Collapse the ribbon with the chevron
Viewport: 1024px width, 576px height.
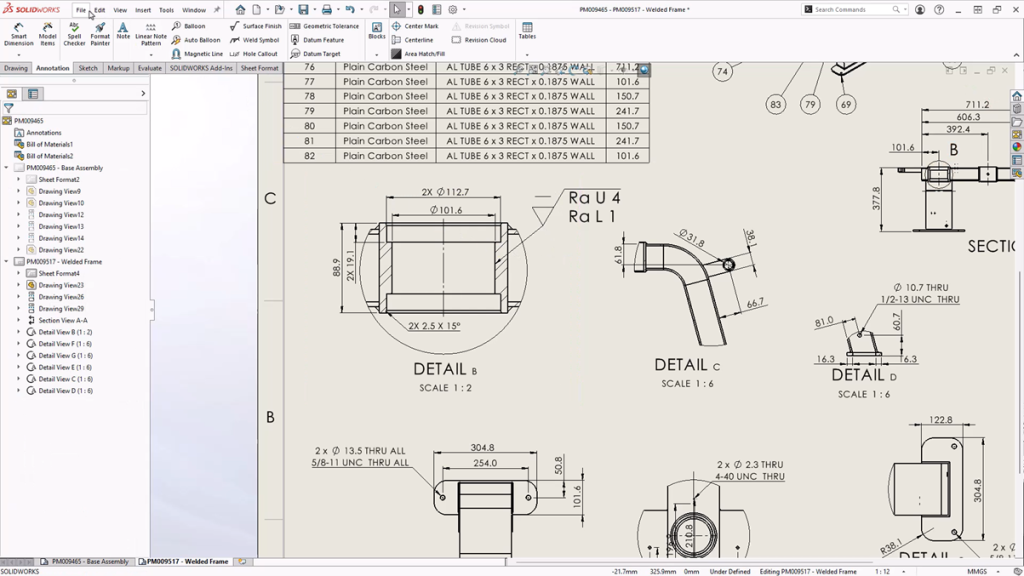(x=1016, y=55)
